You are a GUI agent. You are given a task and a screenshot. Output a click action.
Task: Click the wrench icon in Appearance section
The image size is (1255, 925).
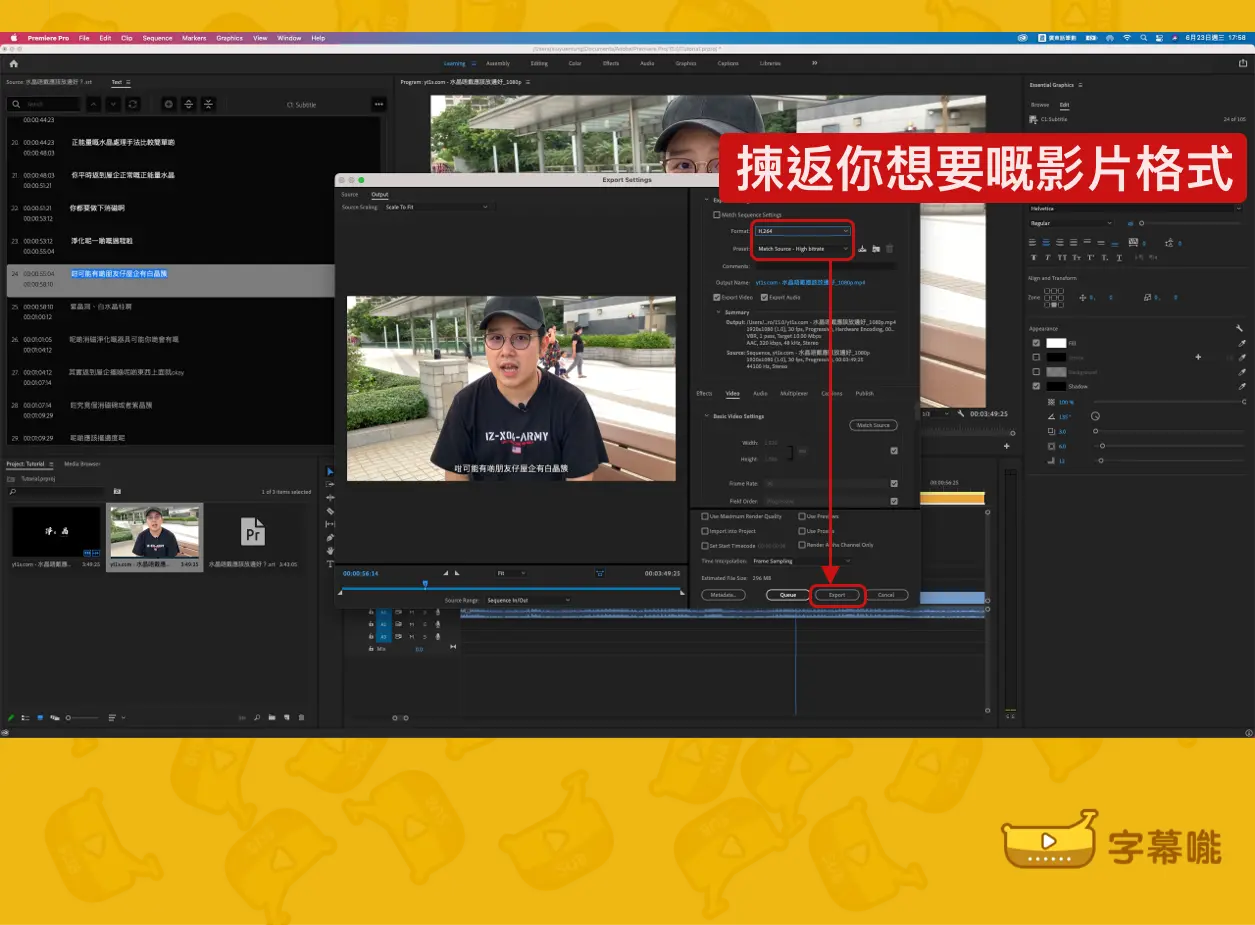click(x=1239, y=328)
